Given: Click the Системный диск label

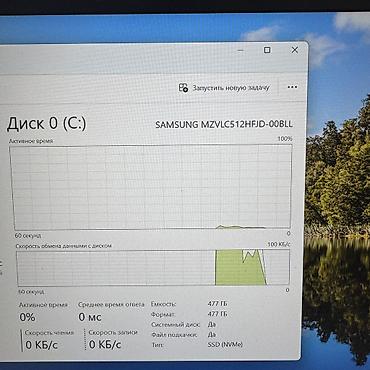Looking at the screenshot, I should point(175,324).
